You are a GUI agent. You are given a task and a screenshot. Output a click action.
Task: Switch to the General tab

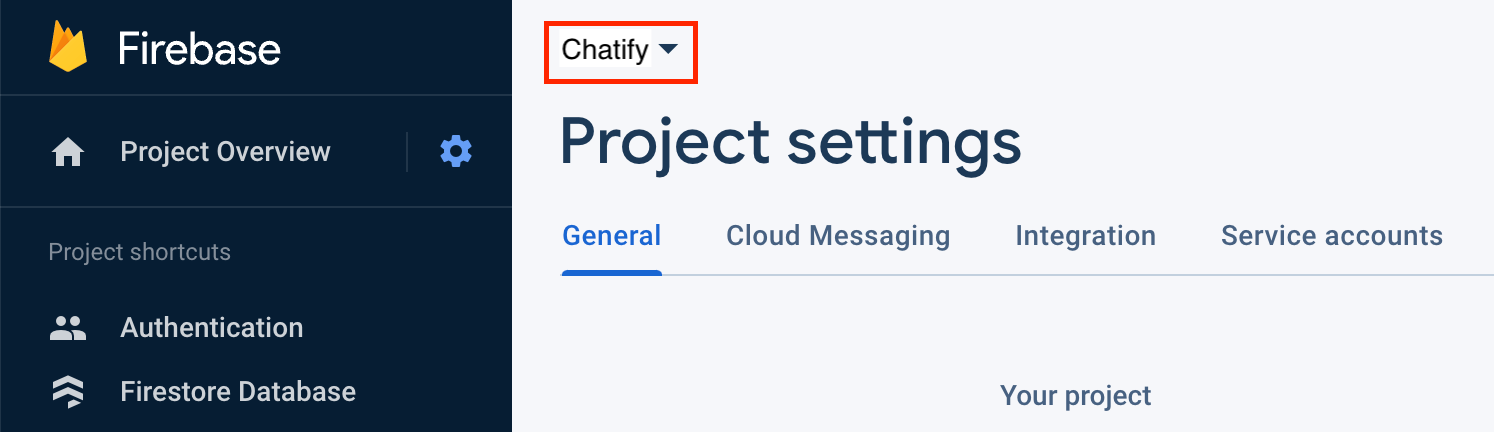point(611,236)
